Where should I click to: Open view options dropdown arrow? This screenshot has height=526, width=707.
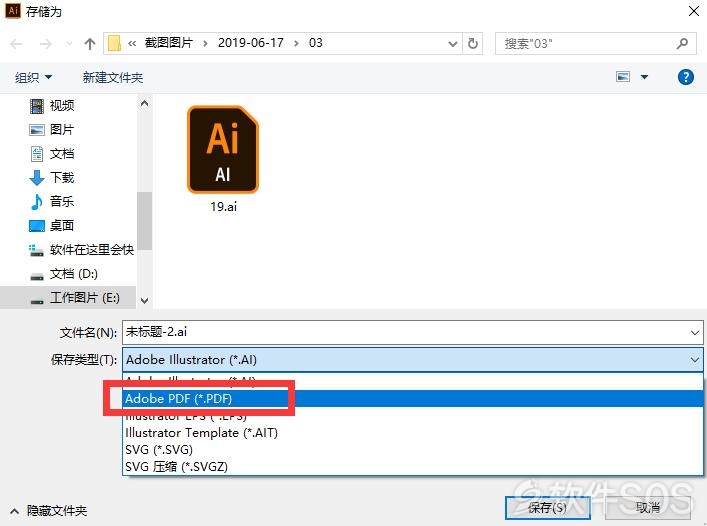[644, 77]
